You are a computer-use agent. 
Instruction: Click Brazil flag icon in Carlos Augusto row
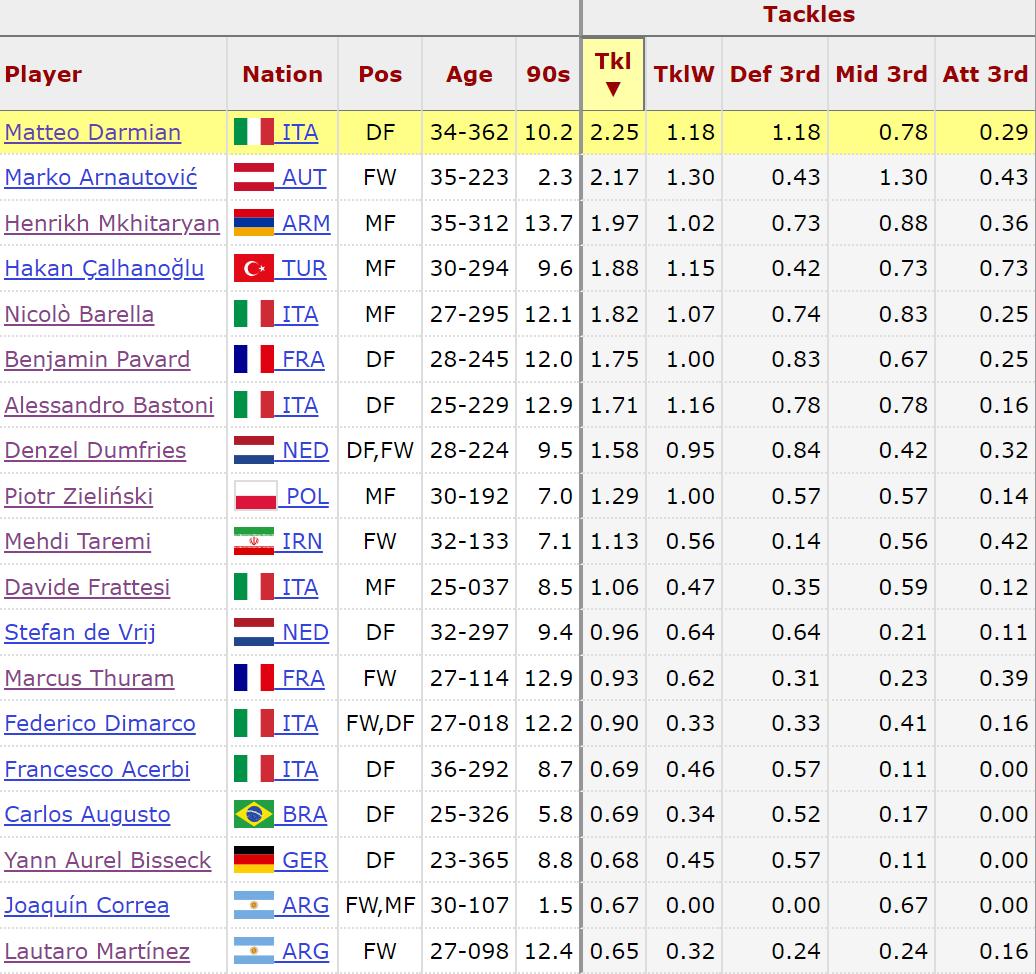pos(253,815)
